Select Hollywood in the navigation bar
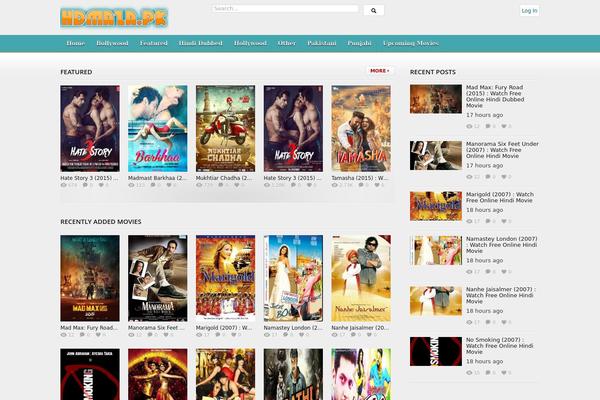 click(x=250, y=43)
